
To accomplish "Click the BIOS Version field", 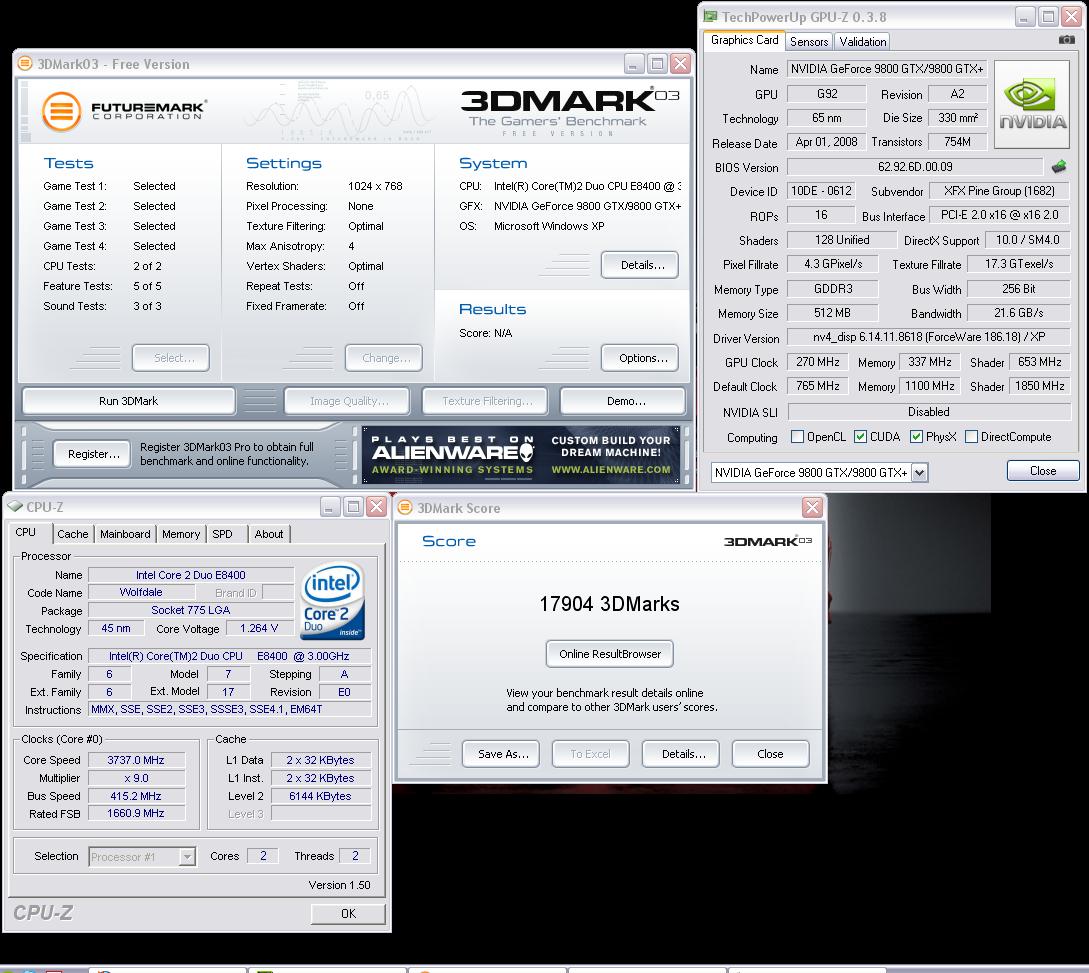I will click(915, 167).
